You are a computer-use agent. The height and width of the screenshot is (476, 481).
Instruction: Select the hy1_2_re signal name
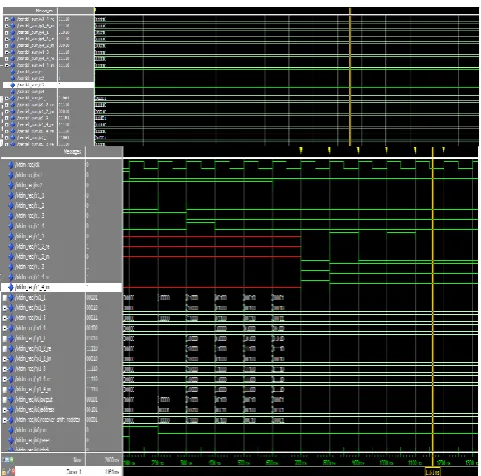click(x=33, y=349)
